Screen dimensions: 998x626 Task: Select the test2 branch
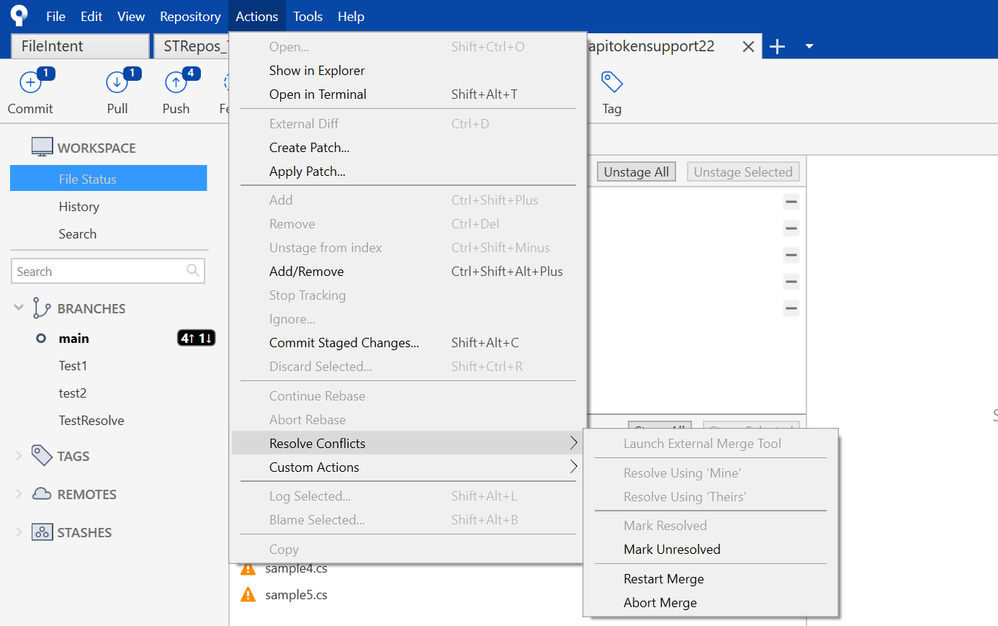[x=72, y=393]
